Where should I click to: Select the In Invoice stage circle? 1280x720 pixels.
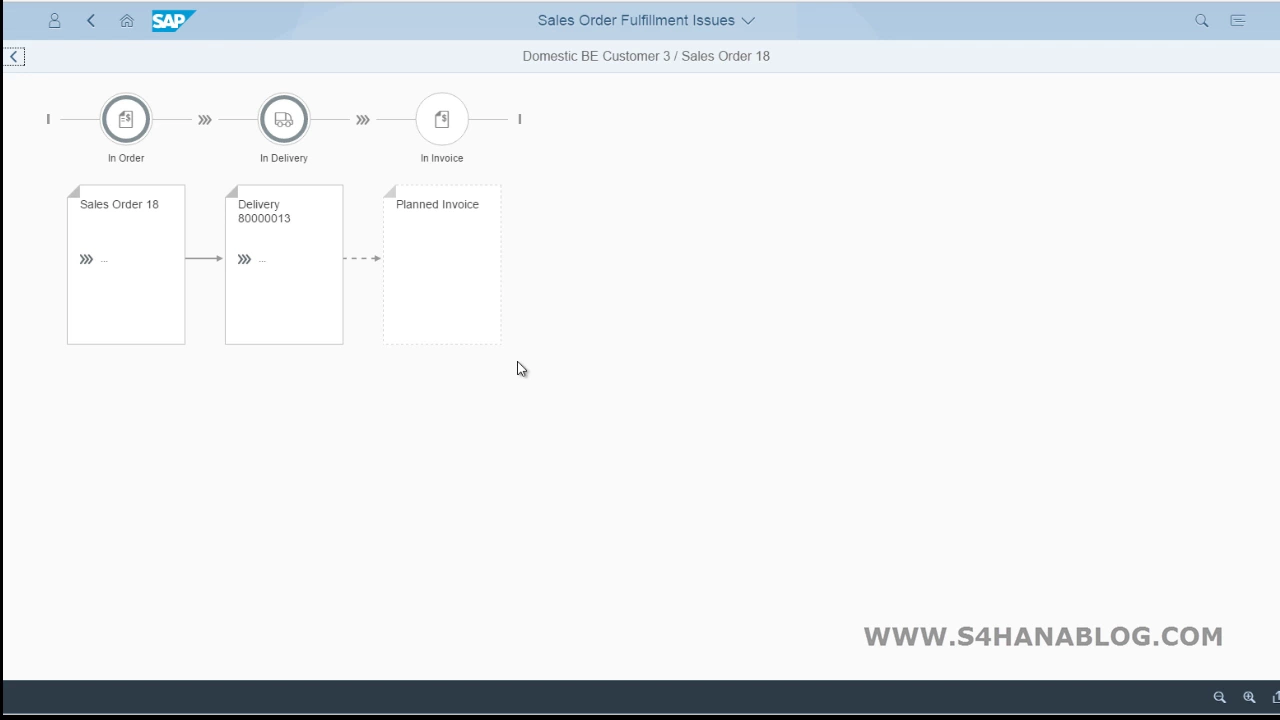(442, 119)
